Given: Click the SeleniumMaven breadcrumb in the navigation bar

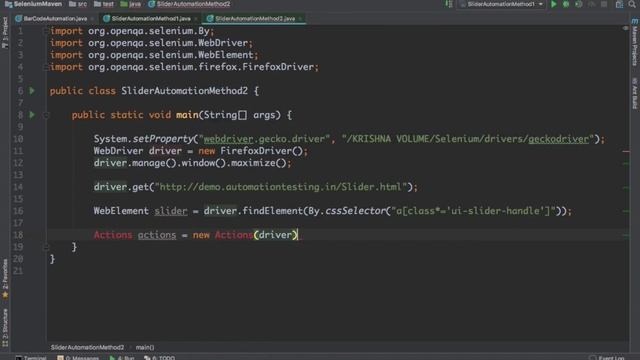Looking at the screenshot, I should (x=33, y=4).
